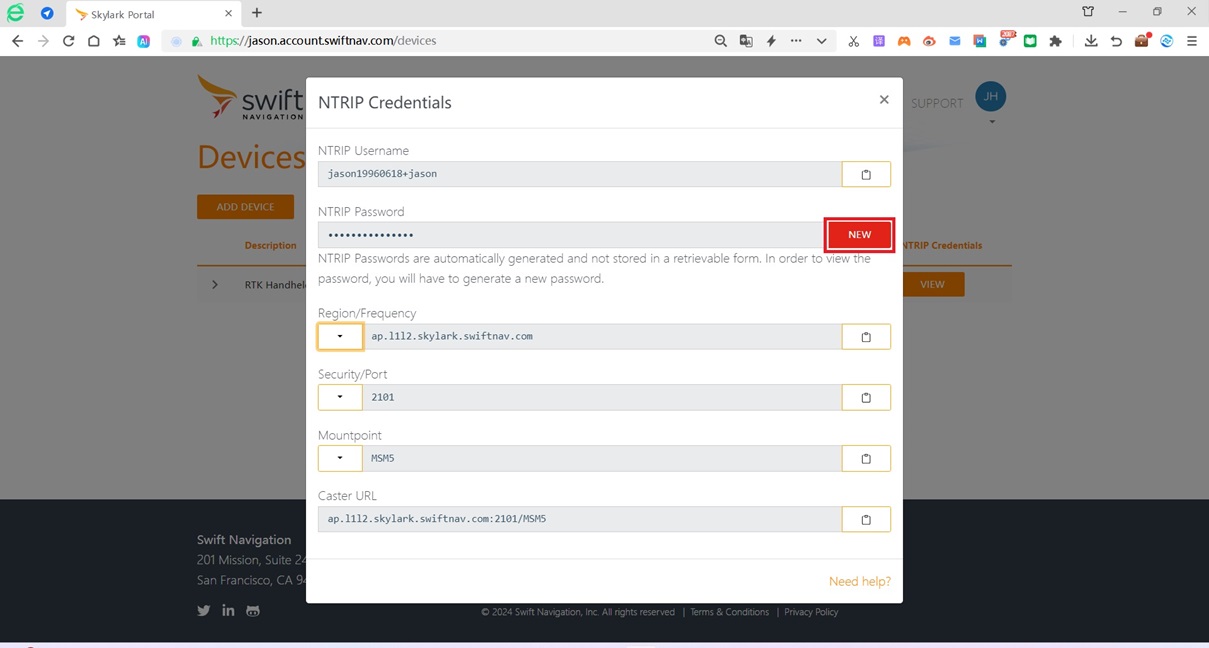Click the AI assistant toolbar icon
Viewport: 1209px width, 648px height.
(x=144, y=41)
